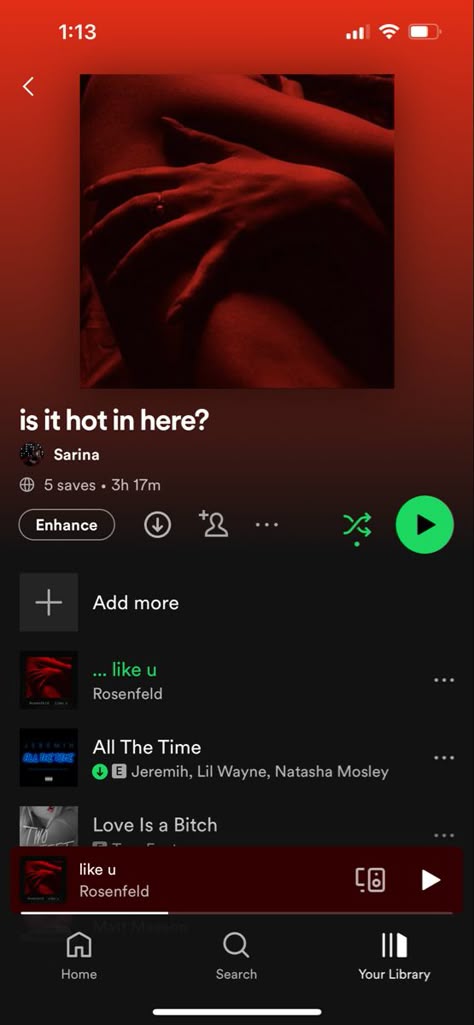
Task: Invite collaborators with the add-person icon
Action: pos(213,524)
